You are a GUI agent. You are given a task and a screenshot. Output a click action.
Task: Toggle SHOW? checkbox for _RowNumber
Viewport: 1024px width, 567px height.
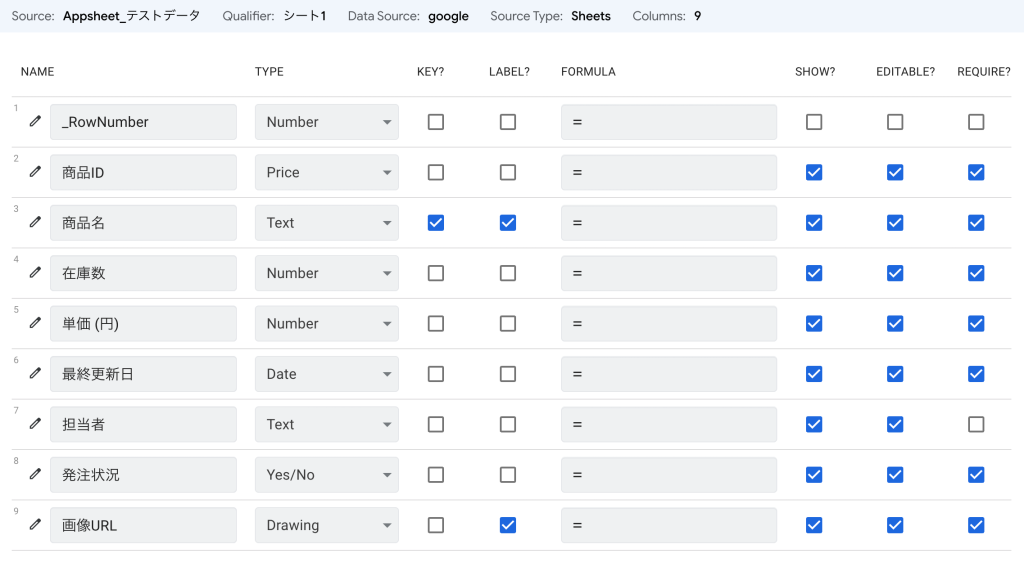coord(814,122)
